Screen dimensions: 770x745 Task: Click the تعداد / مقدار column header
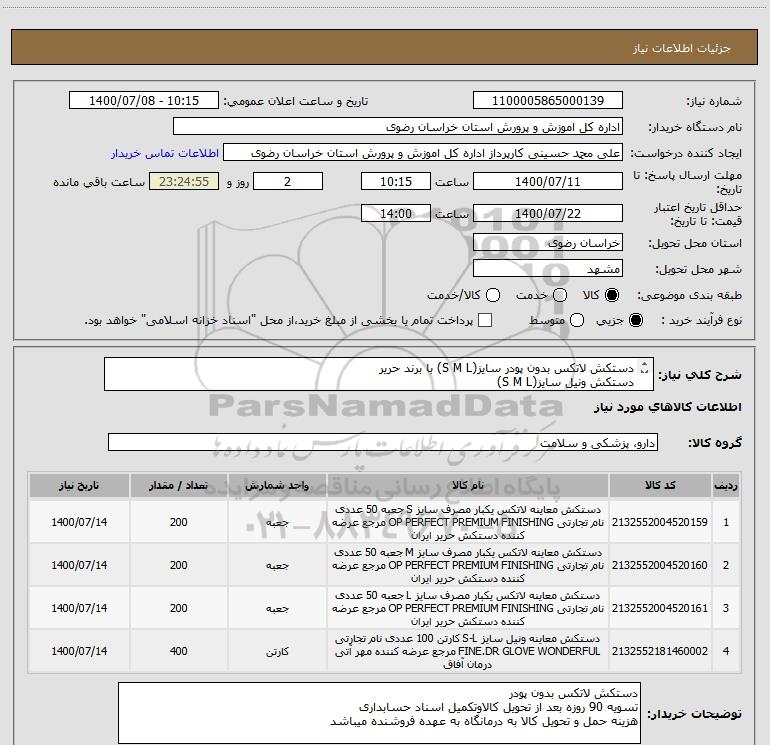tap(178, 486)
